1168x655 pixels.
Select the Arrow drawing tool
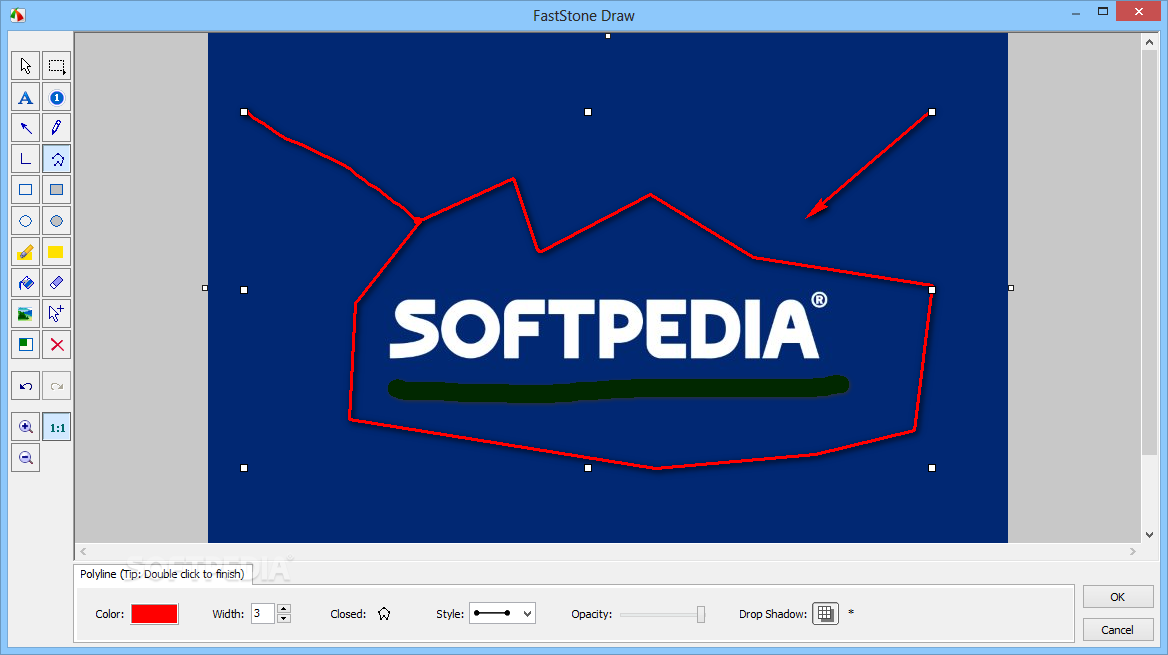25,128
